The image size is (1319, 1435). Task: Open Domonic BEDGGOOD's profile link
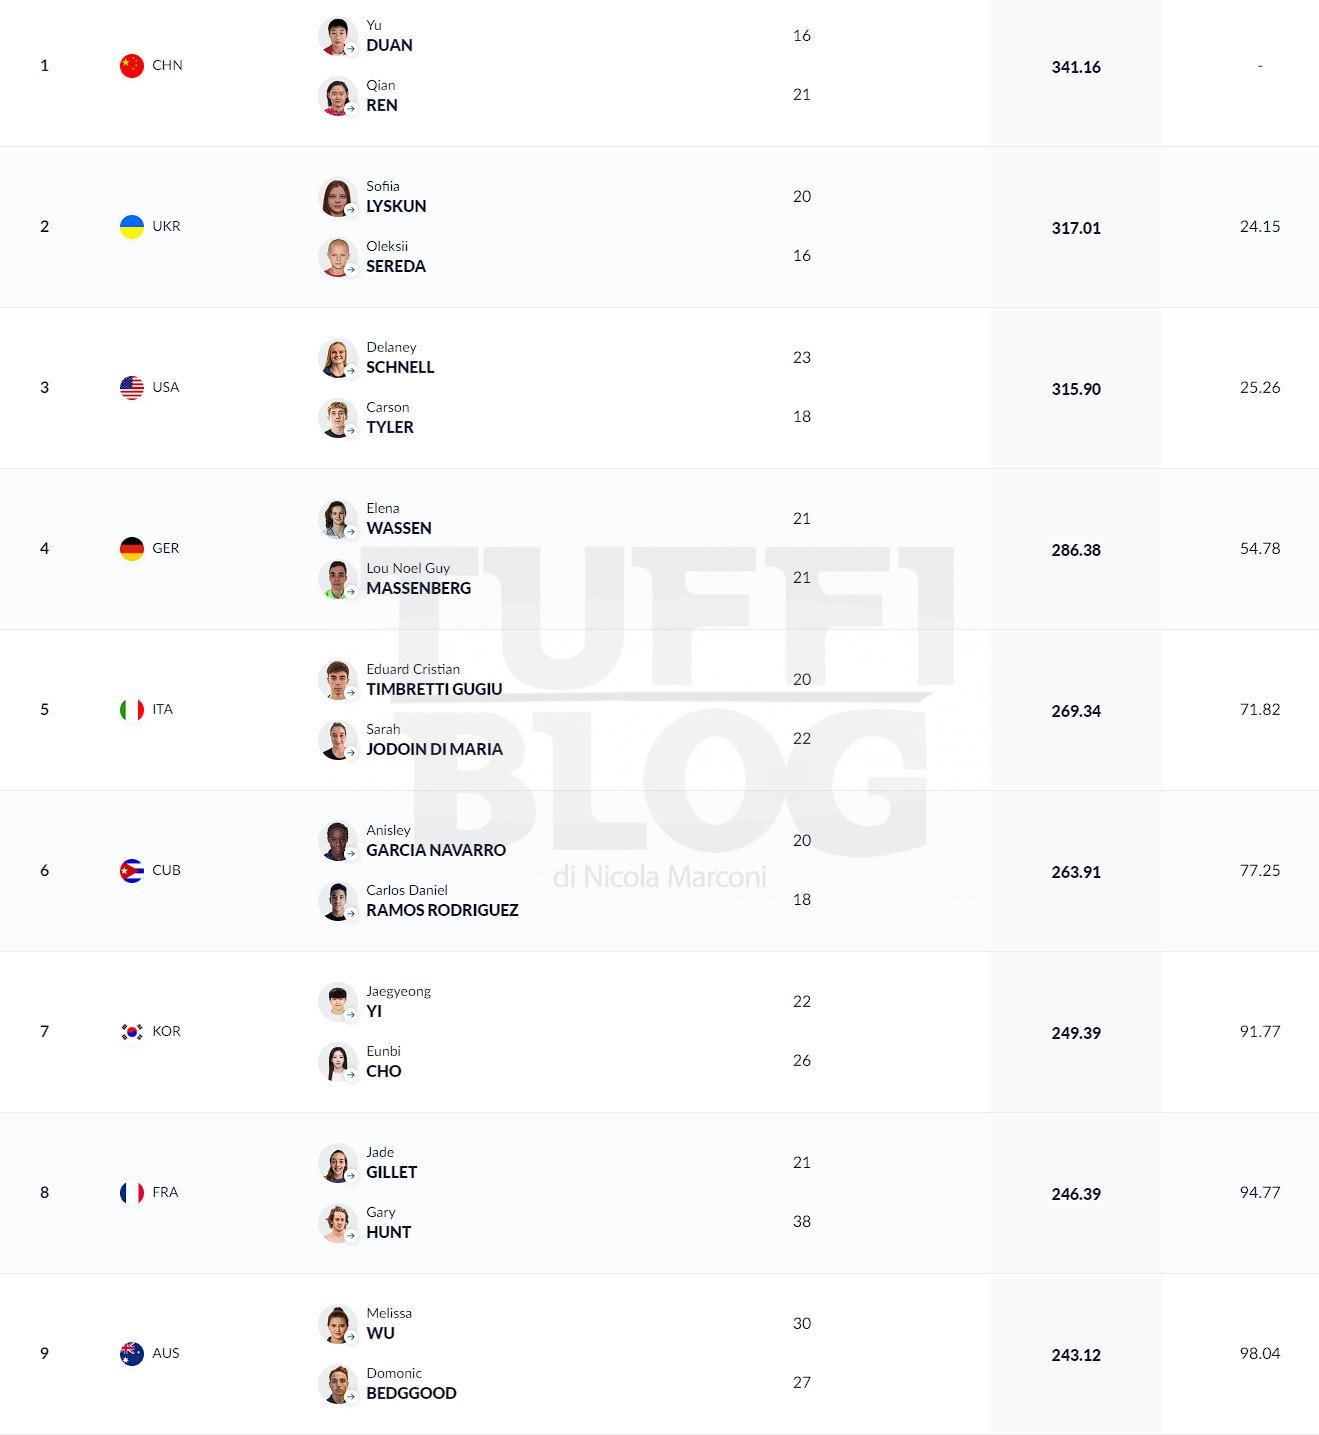click(x=411, y=1384)
